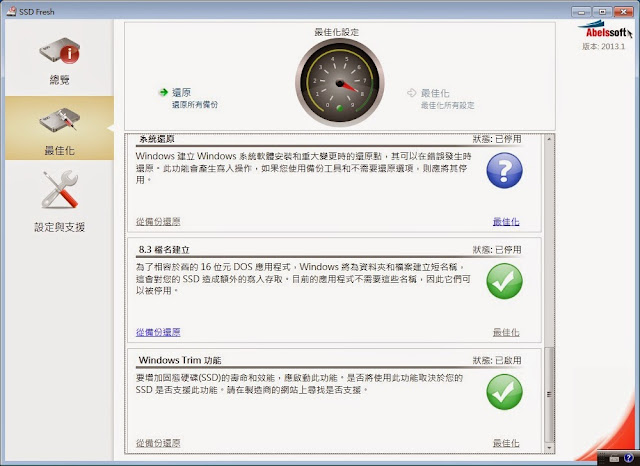Open 設定與支援 wrench and screwdriver icon
The image size is (640, 466).
pos(60,189)
